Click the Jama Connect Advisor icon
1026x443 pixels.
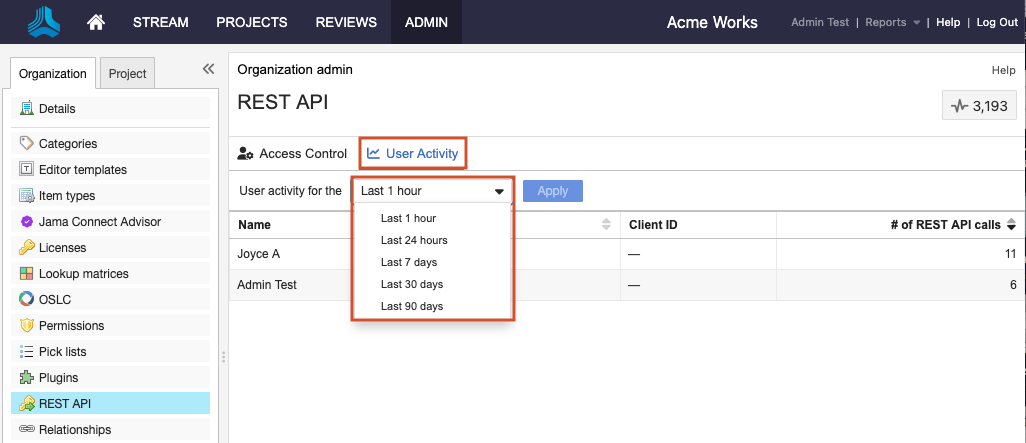[x=27, y=221]
